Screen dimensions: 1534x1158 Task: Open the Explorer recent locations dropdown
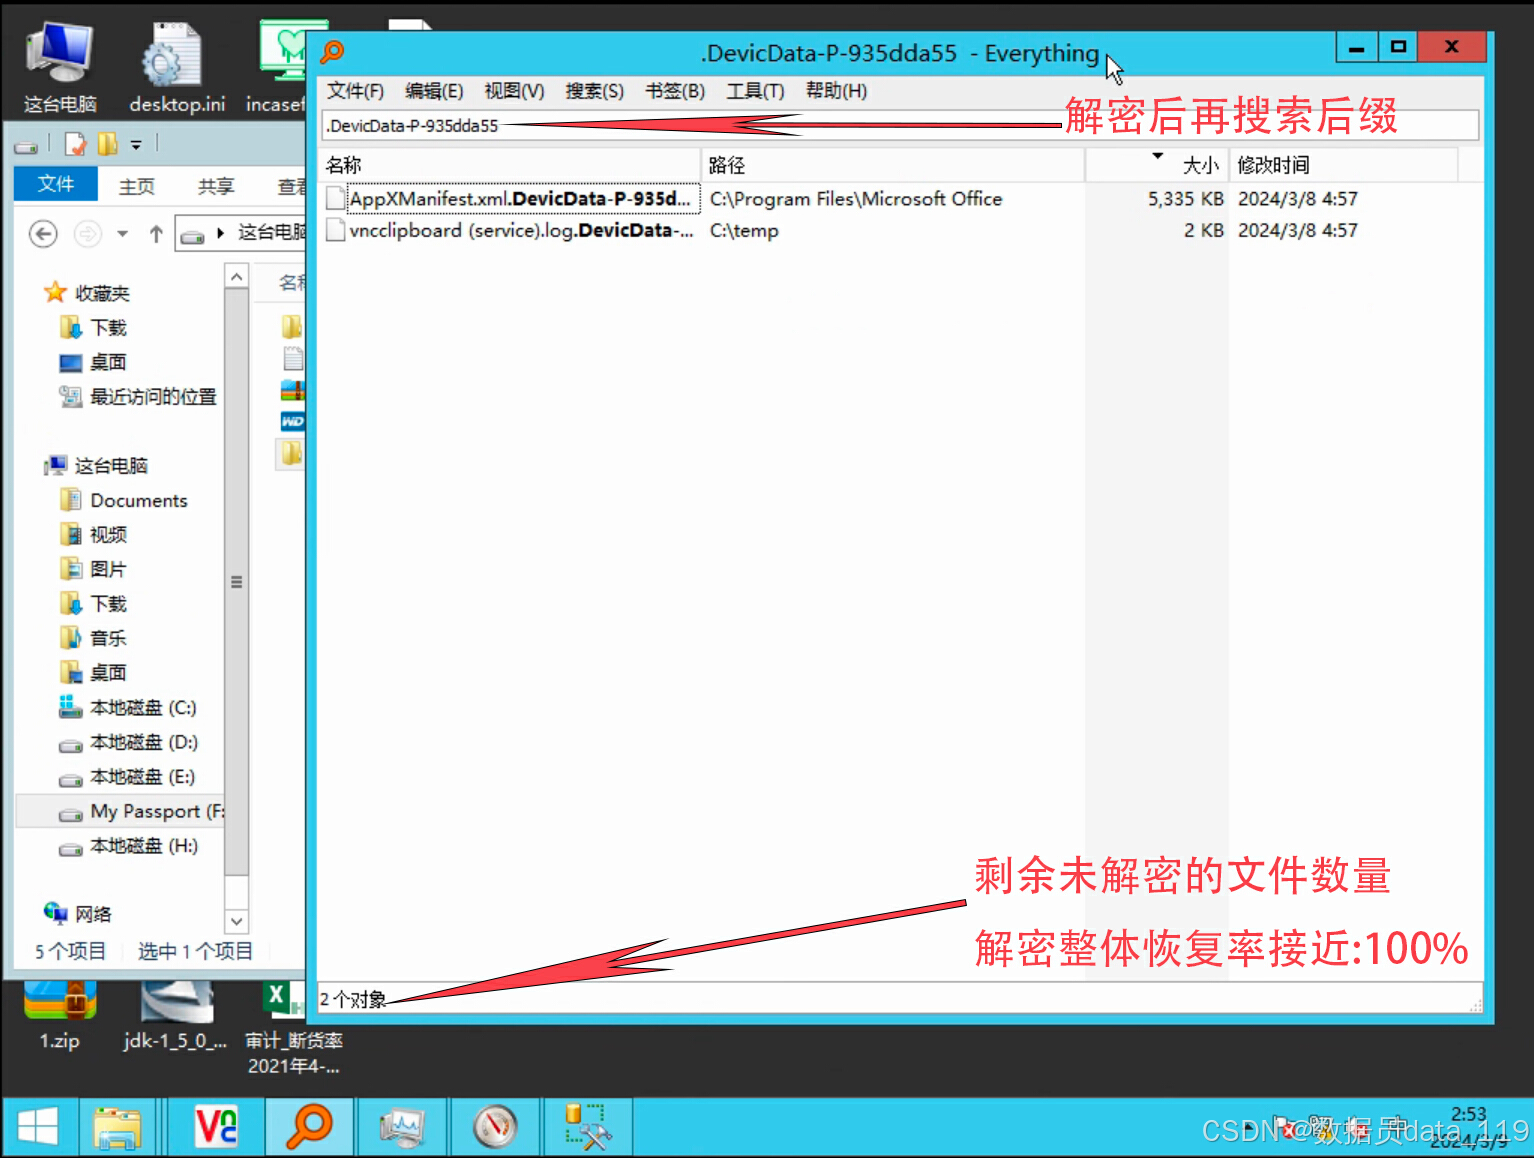pos(122,234)
